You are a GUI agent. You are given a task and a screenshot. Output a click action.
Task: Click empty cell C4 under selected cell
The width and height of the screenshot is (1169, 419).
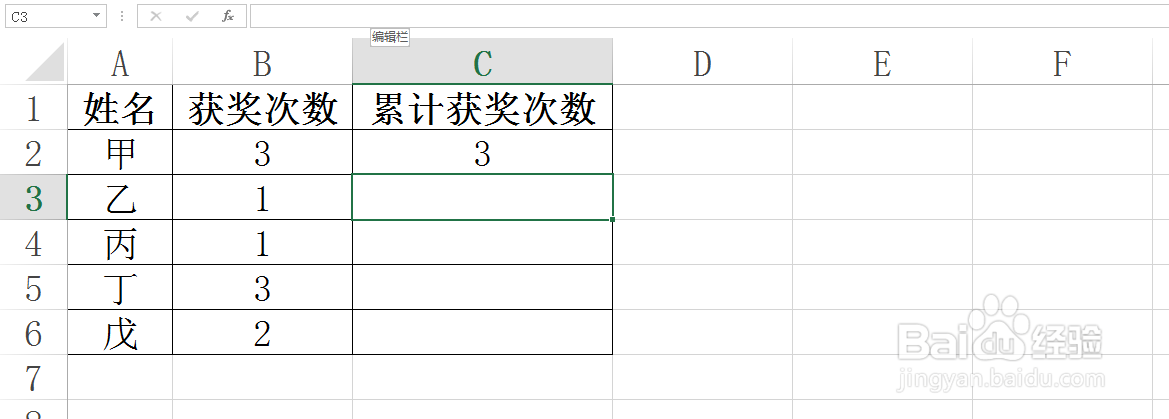coord(482,242)
